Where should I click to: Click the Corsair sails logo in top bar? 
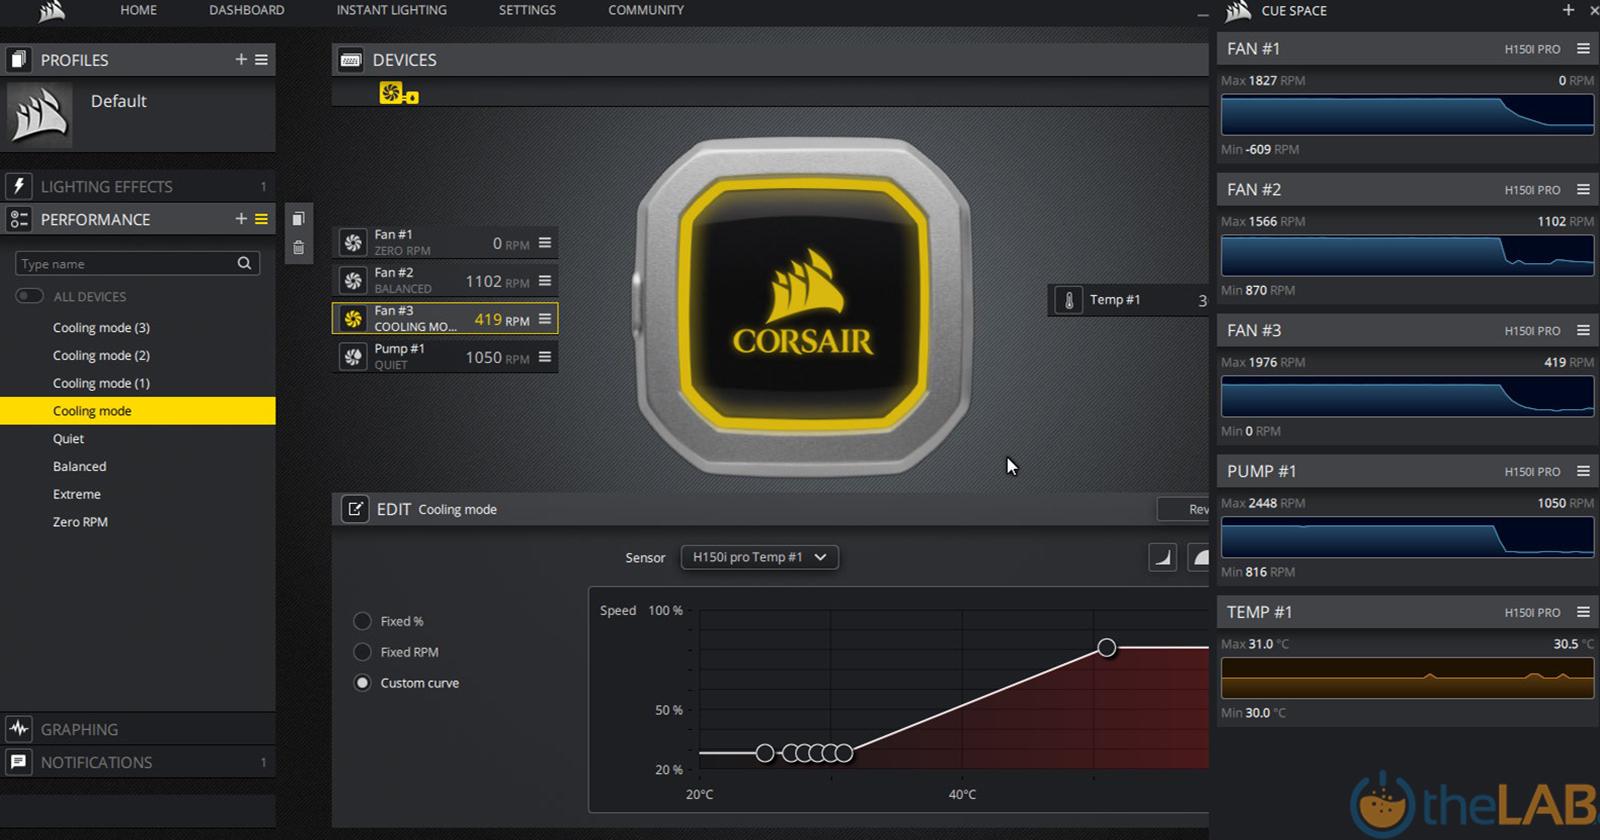pyautogui.click(x=52, y=11)
